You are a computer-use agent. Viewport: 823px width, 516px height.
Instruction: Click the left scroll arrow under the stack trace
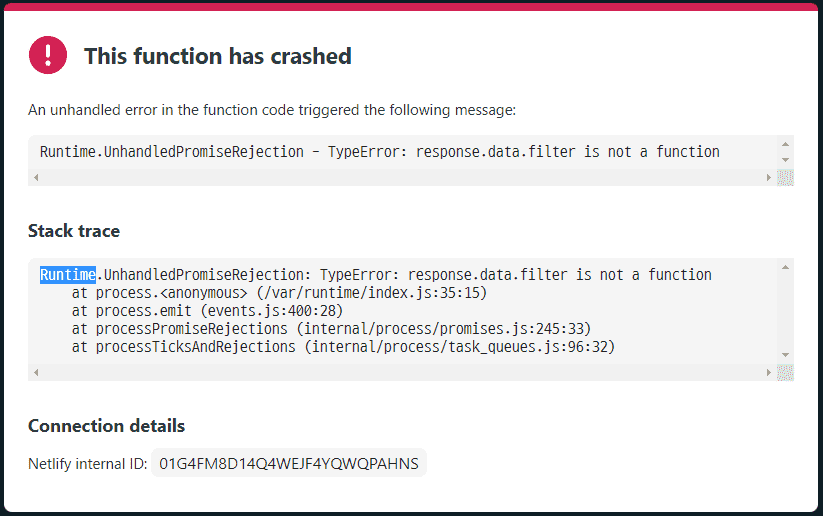coord(36,372)
